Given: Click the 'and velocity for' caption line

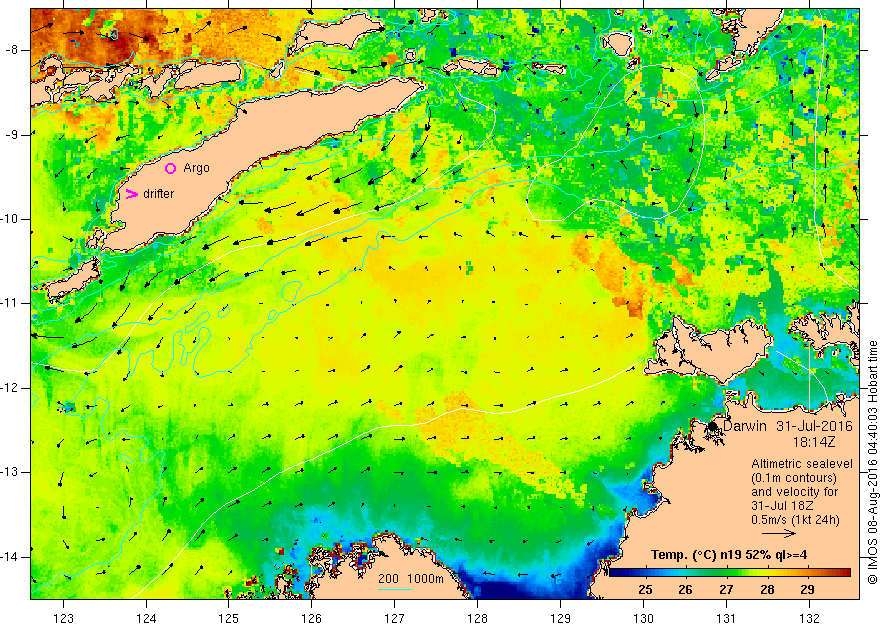Looking at the screenshot, I should coord(795,492).
